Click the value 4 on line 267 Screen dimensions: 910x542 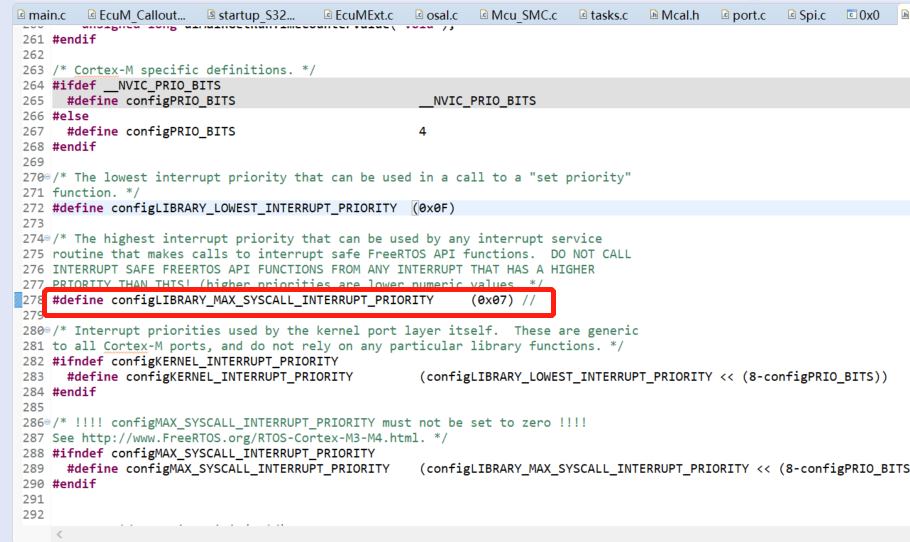click(422, 131)
